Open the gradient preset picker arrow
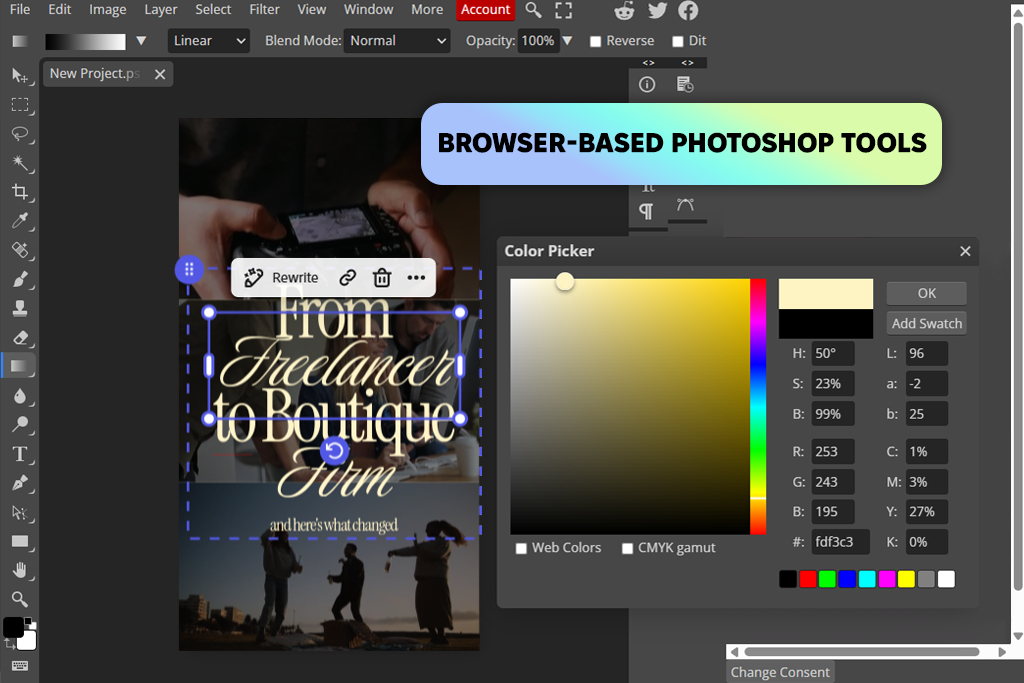 point(141,40)
